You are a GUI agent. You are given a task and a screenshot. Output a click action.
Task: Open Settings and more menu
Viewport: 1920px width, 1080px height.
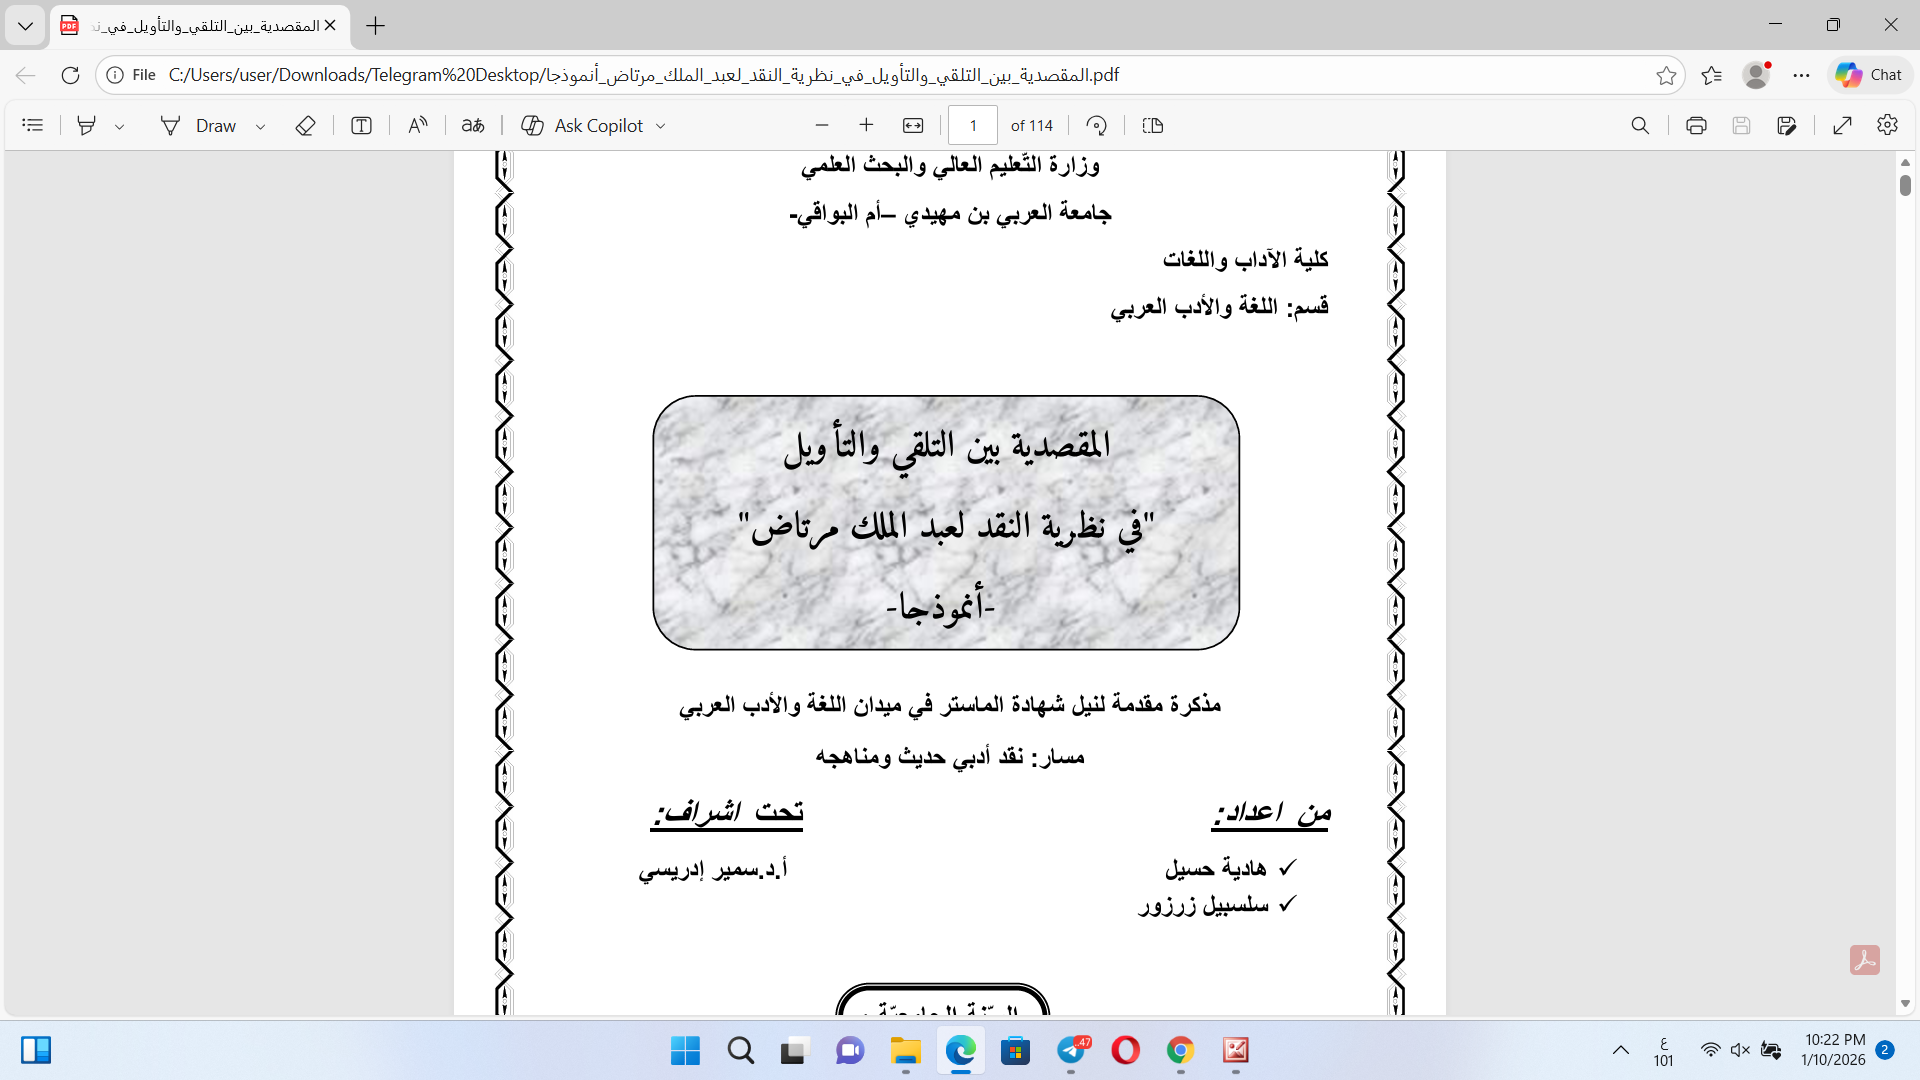pos(1802,75)
